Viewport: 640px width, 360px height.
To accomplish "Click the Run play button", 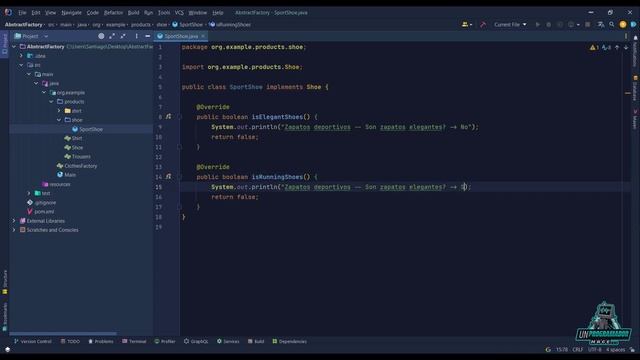I will [x=538, y=24].
